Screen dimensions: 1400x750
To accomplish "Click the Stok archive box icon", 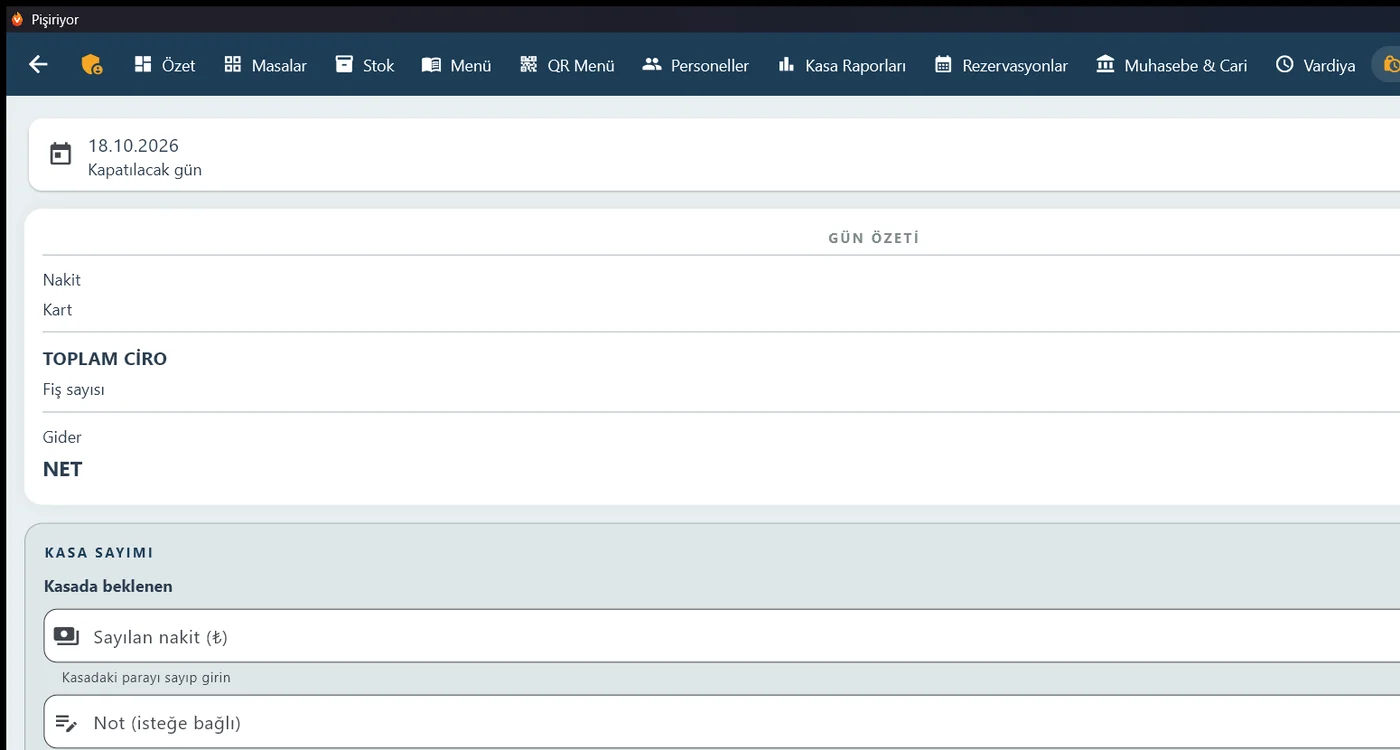I will tap(344, 65).
